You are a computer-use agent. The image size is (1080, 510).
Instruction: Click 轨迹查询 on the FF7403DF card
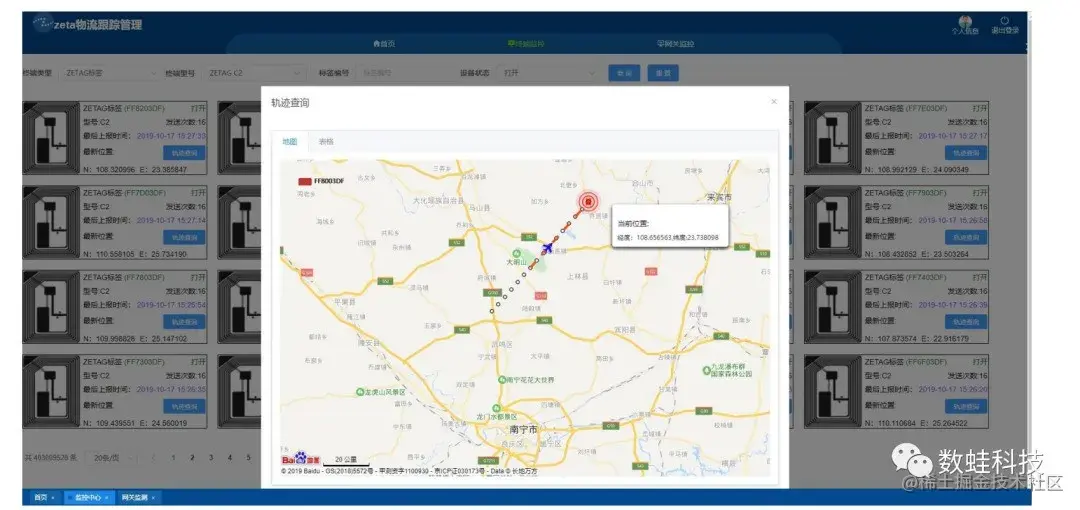pos(966,322)
